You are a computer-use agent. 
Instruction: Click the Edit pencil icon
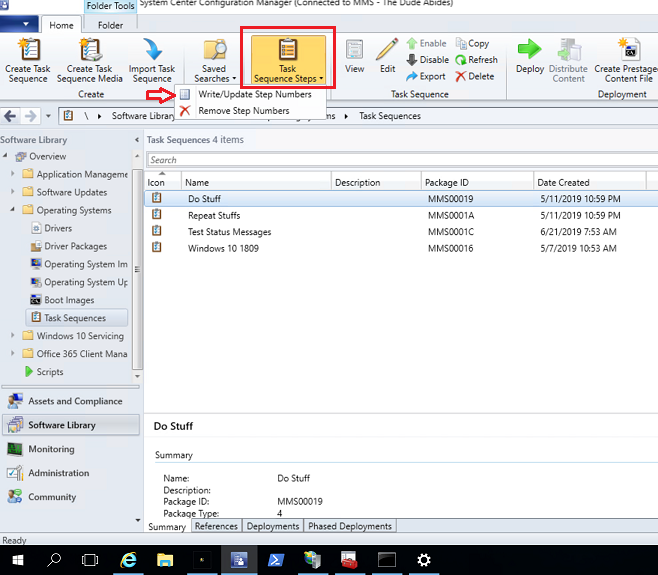coord(387,50)
